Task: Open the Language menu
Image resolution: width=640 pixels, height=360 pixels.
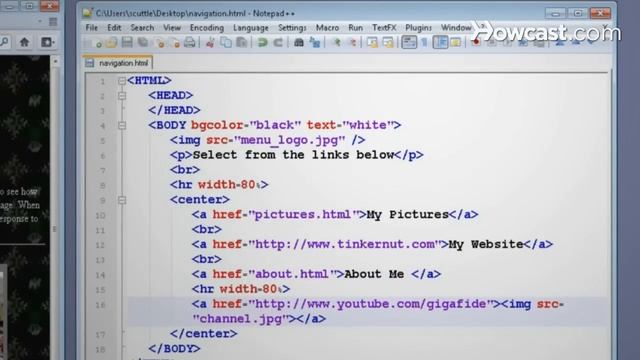Action: click(x=251, y=28)
